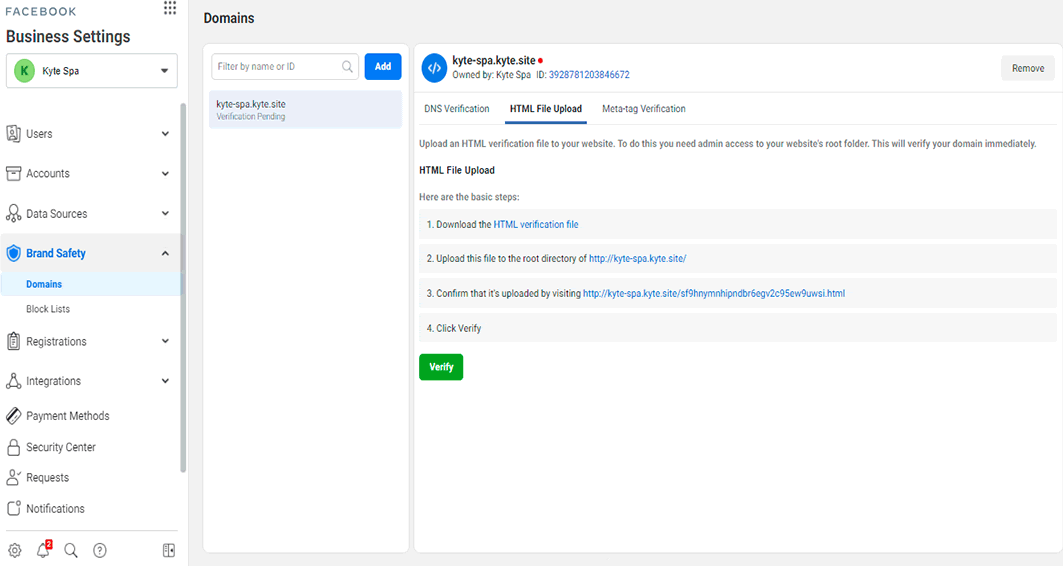Open Payment Methods menu item
1063x566 pixels.
tap(68, 416)
